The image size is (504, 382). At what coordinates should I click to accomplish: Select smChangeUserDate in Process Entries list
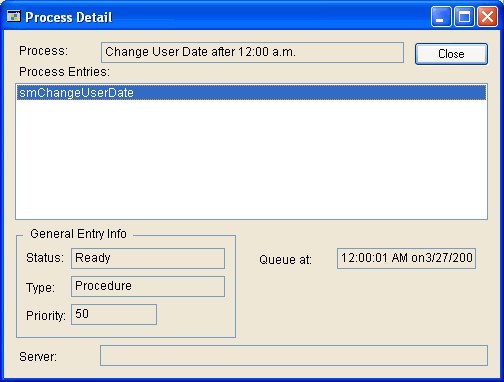click(252, 93)
